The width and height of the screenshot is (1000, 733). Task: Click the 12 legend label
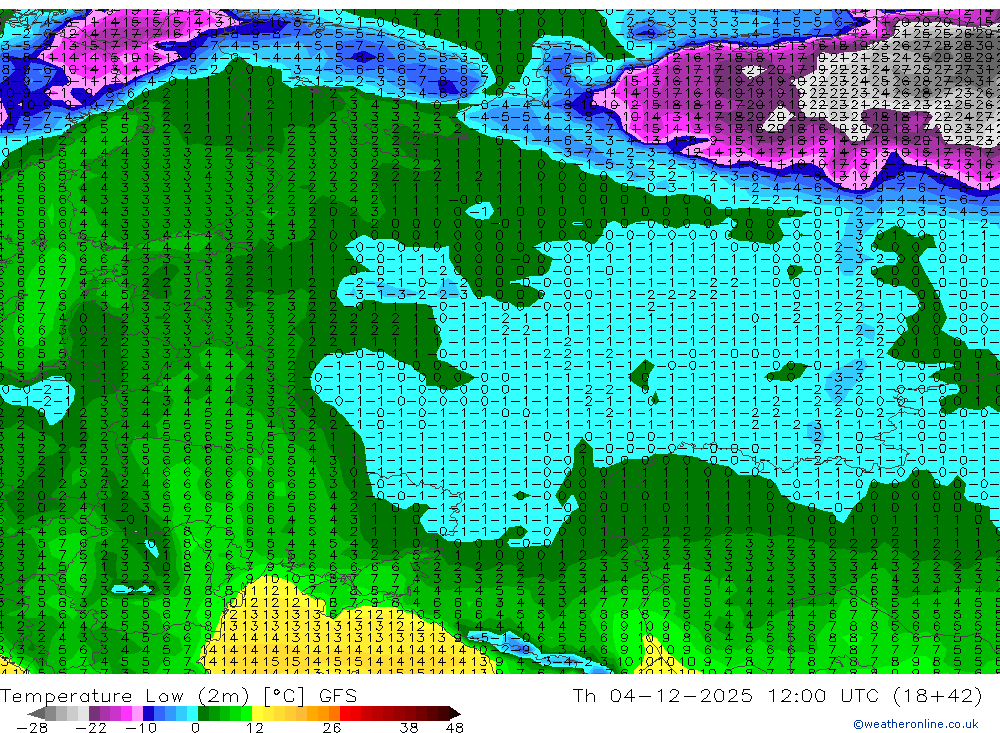255,728
